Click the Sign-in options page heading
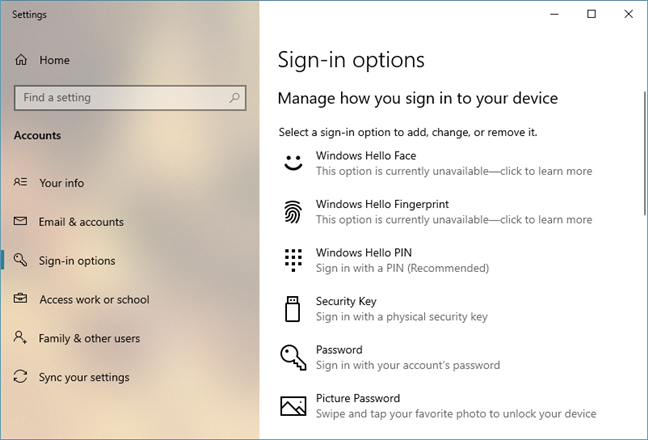 point(351,60)
